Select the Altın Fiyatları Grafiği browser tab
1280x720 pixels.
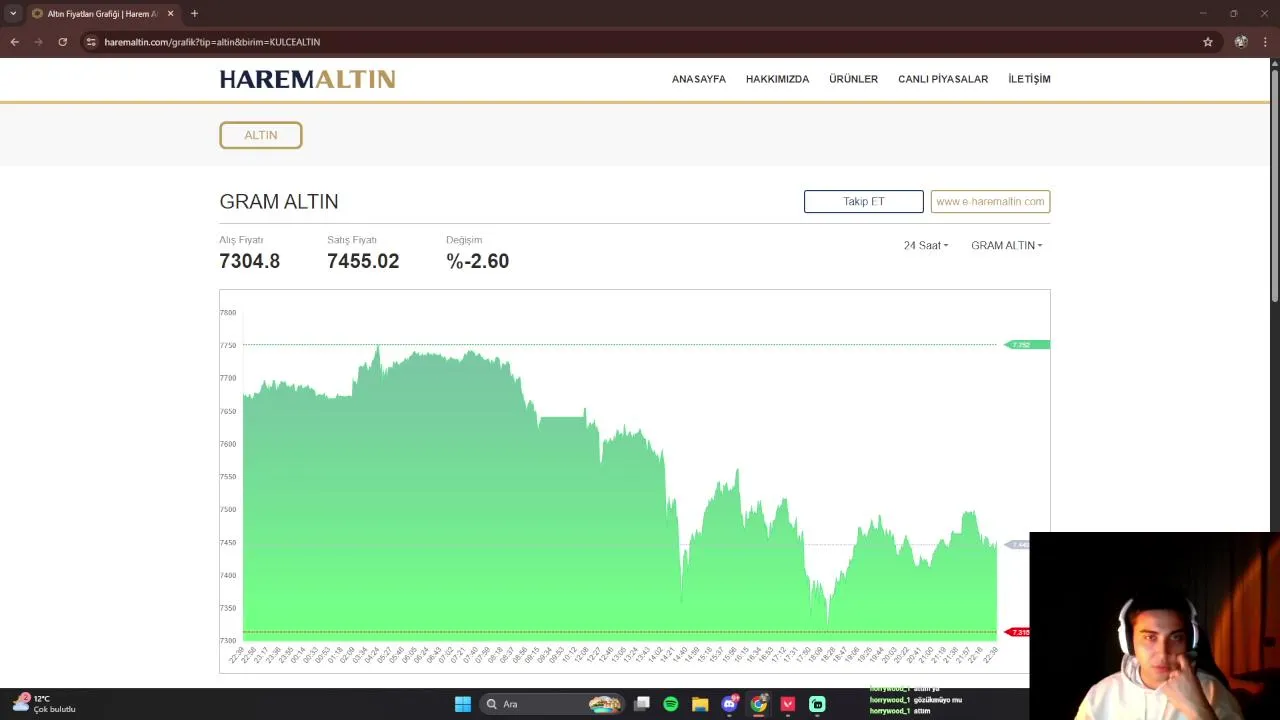pos(102,14)
